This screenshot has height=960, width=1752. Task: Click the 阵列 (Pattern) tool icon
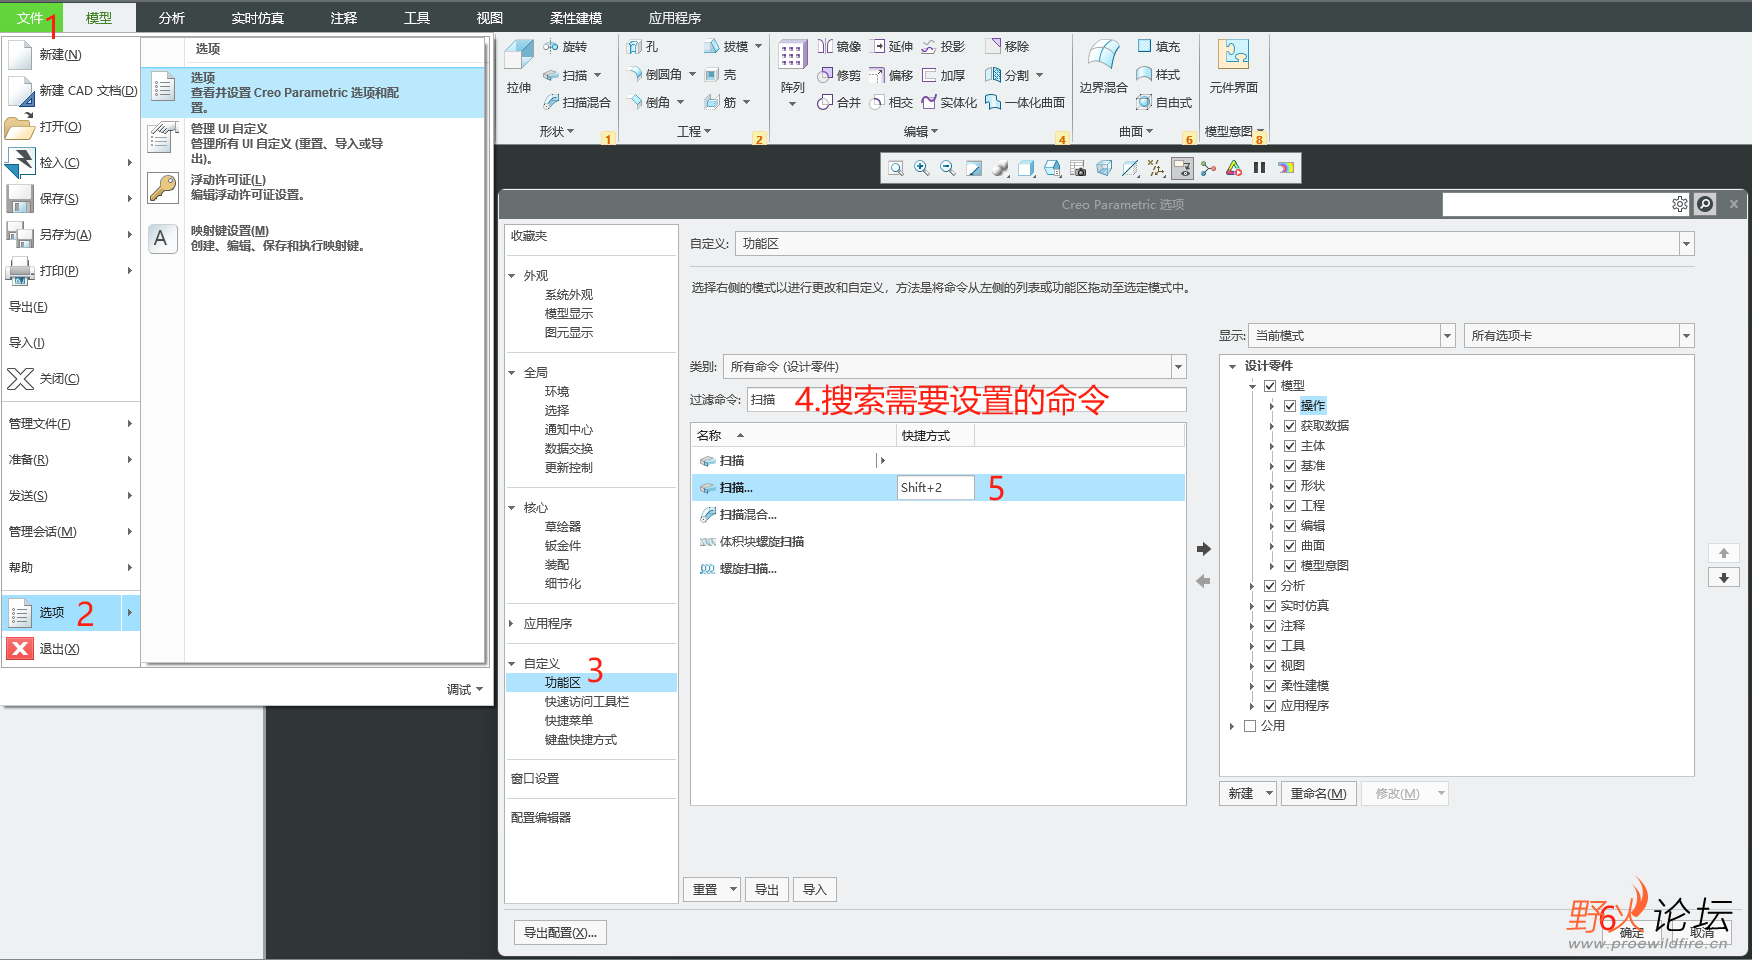(792, 56)
